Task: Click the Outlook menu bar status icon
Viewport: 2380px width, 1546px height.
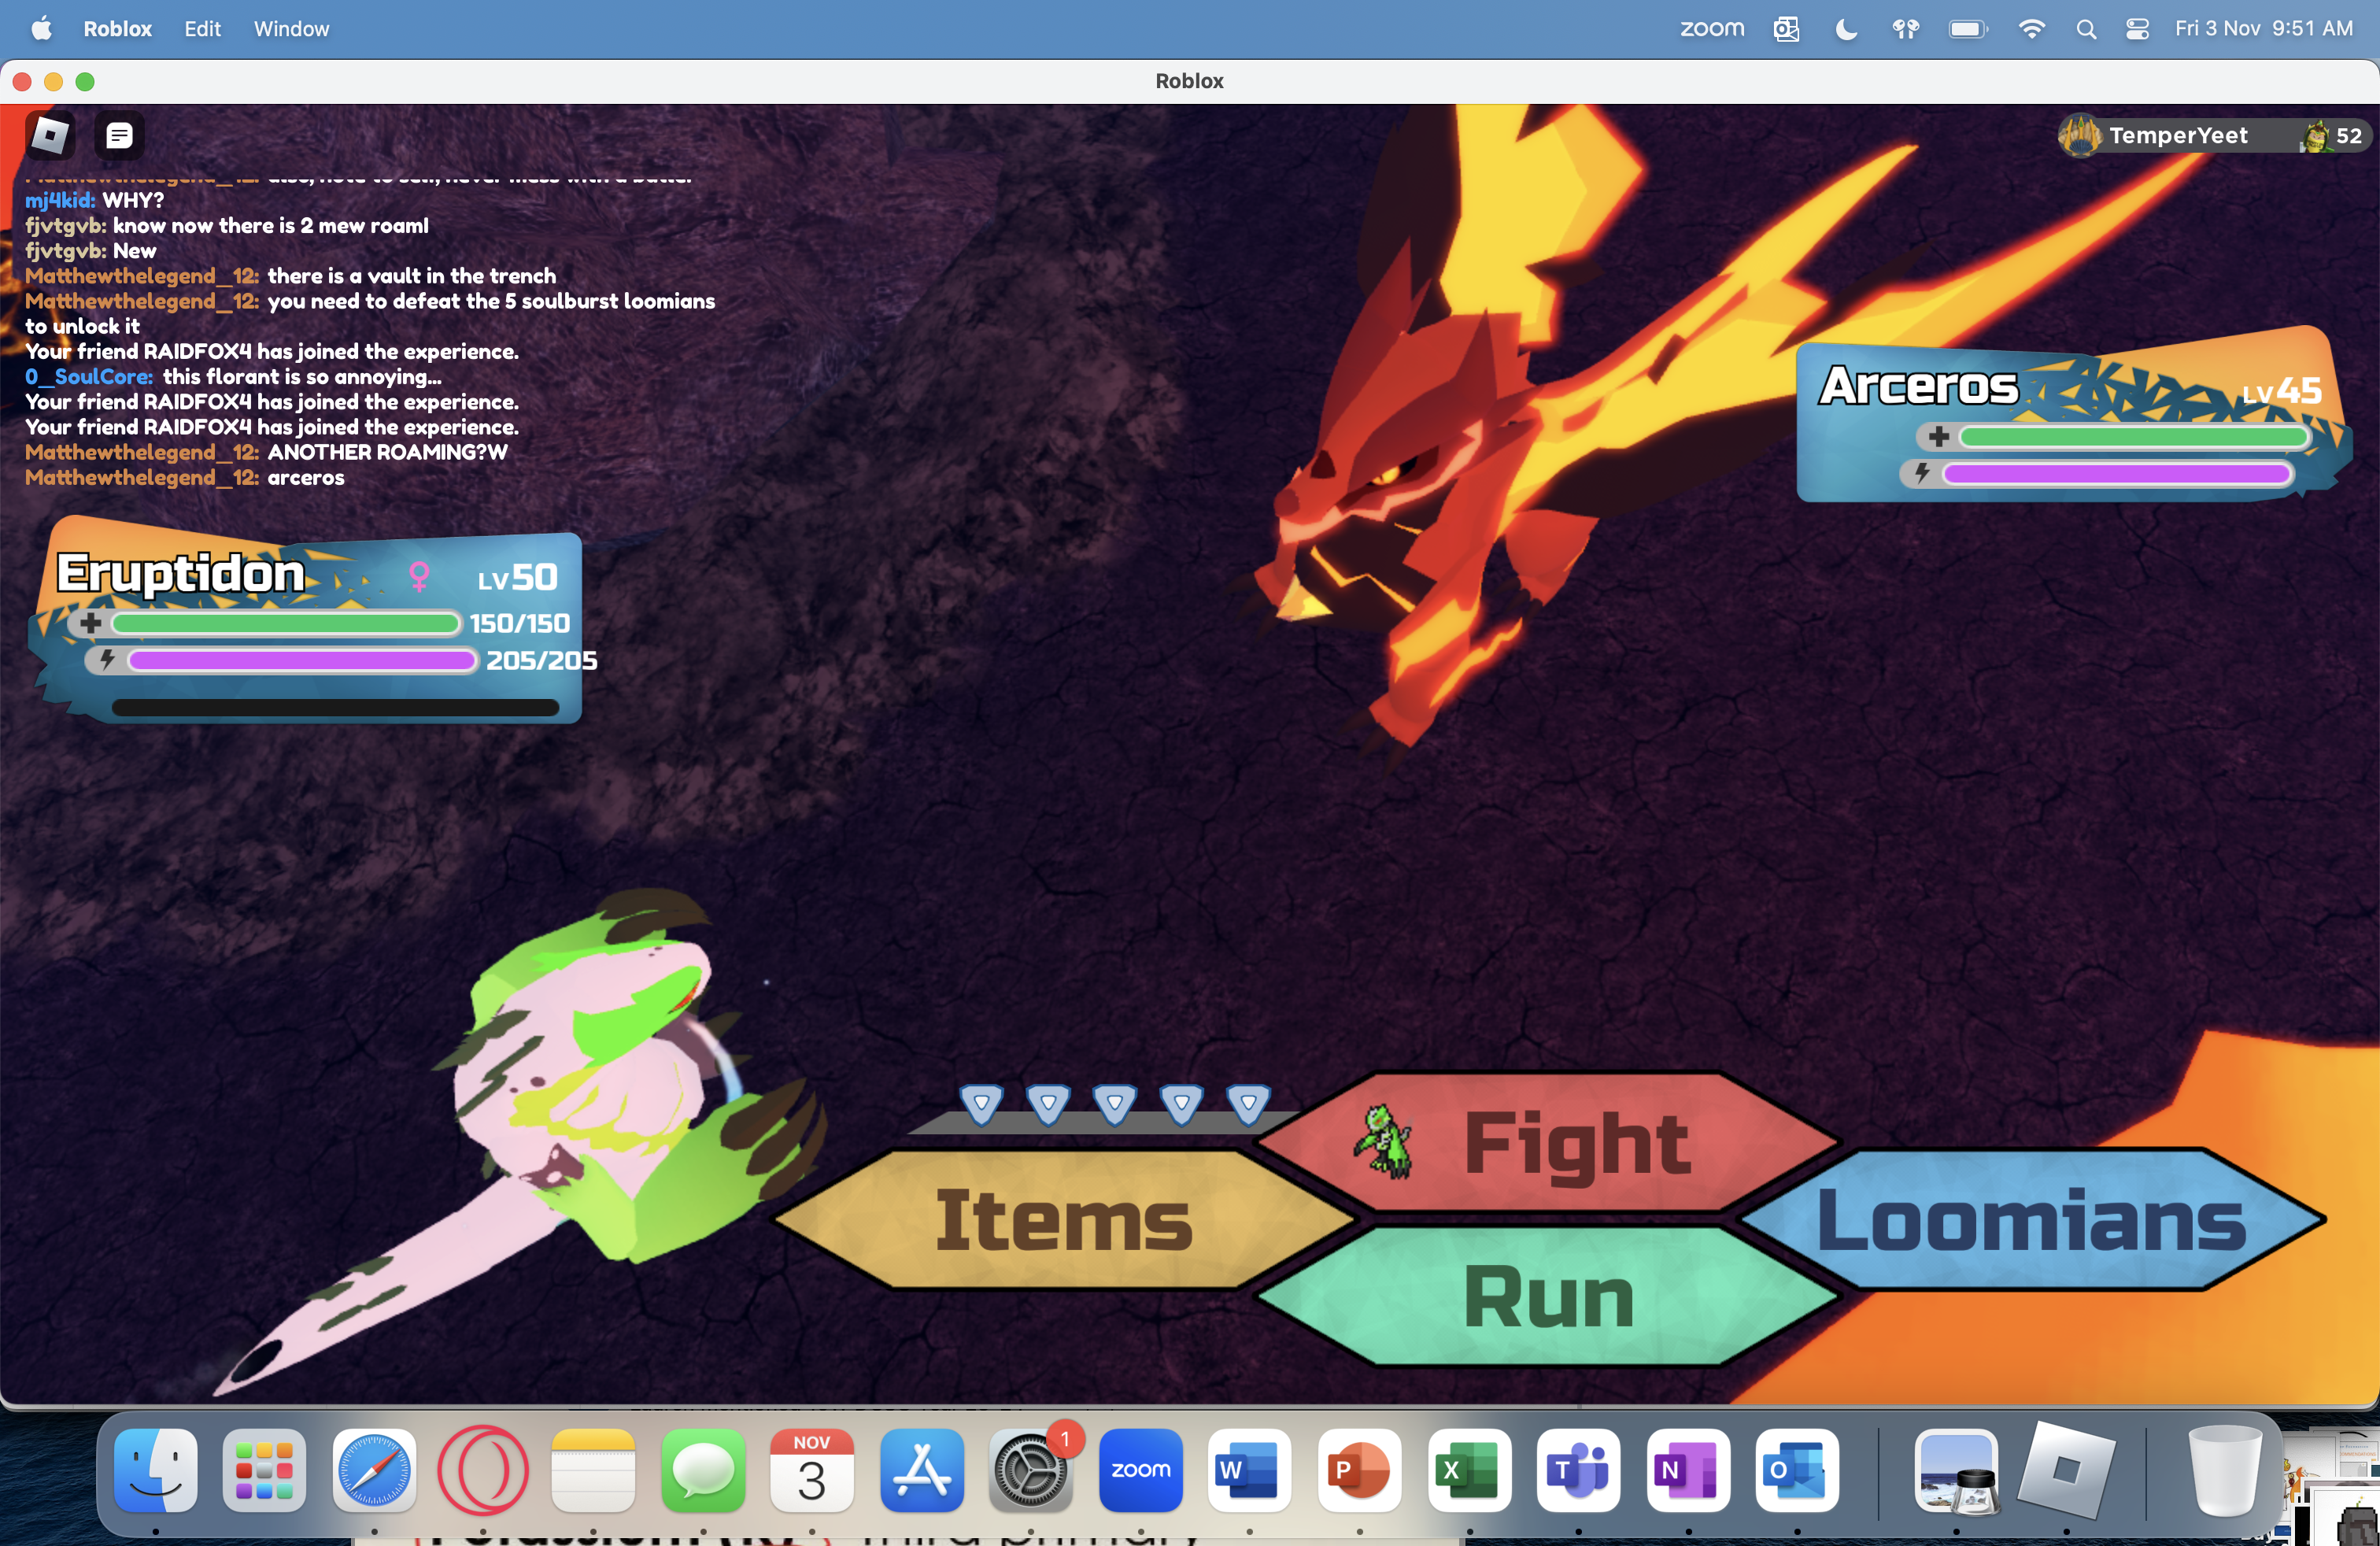Action: pyautogui.click(x=1787, y=28)
